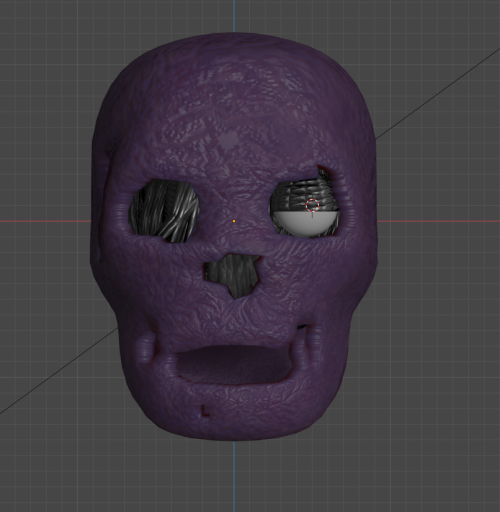Click the blue vertical axis line below the chin

click(234, 476)
